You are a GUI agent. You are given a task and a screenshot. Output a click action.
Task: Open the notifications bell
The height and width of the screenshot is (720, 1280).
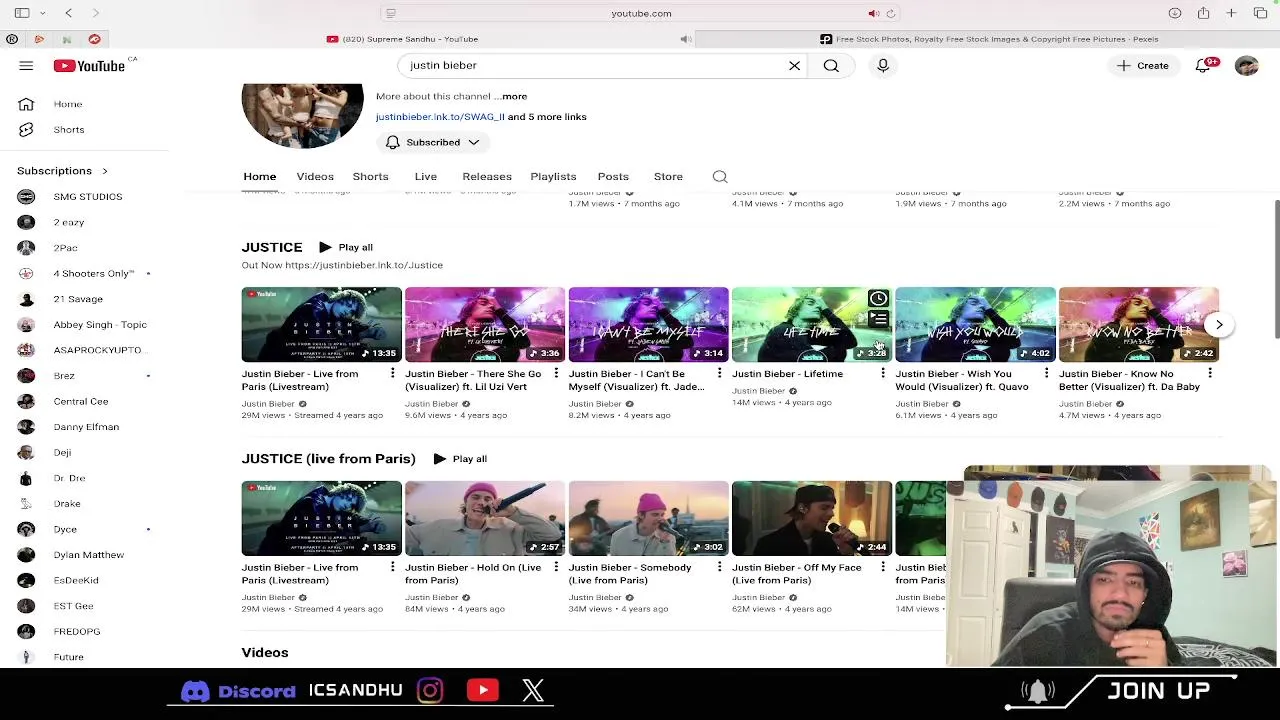(x=1203, y=66)
